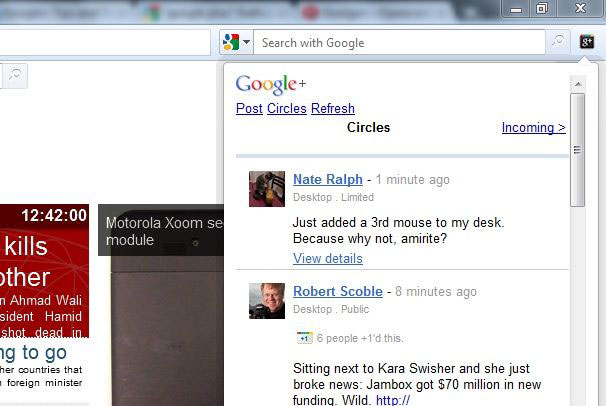View details of Nate Ralph's post
This screenshot has width=606, height=406.
[328, 258]
